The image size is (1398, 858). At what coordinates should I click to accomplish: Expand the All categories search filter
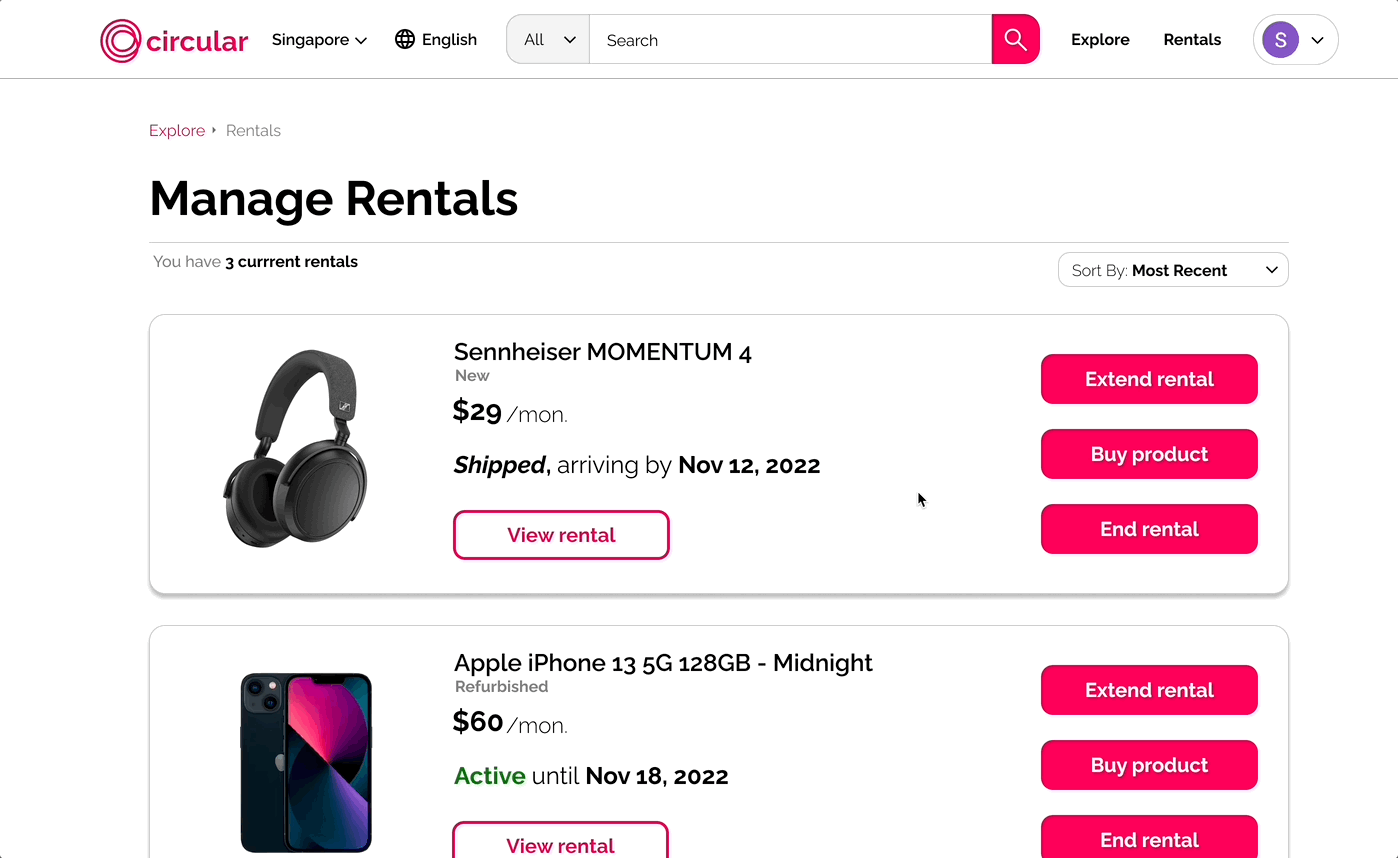549,40
